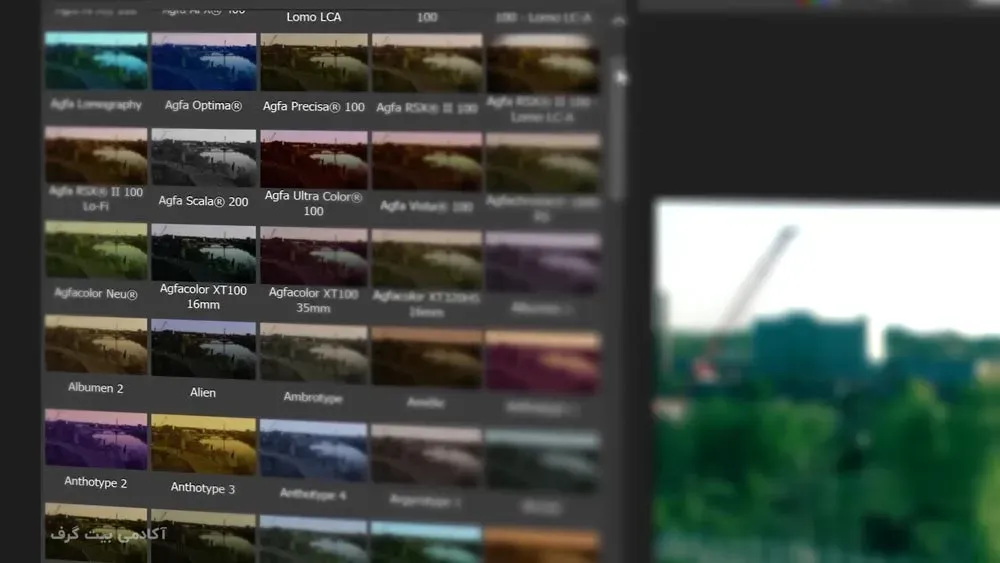
Task: Click the Amélie preset thumbnail
Action: 427,358
